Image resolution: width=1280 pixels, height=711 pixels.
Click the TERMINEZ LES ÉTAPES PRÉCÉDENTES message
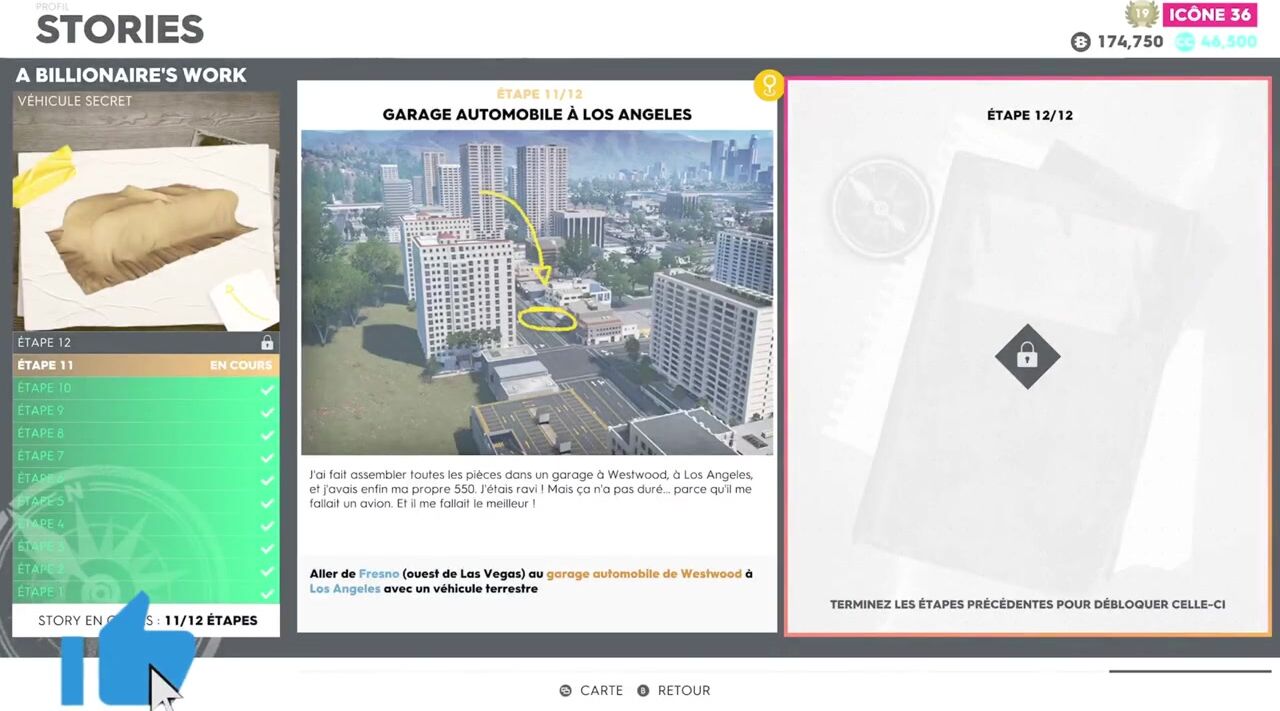coord(1028,604)
